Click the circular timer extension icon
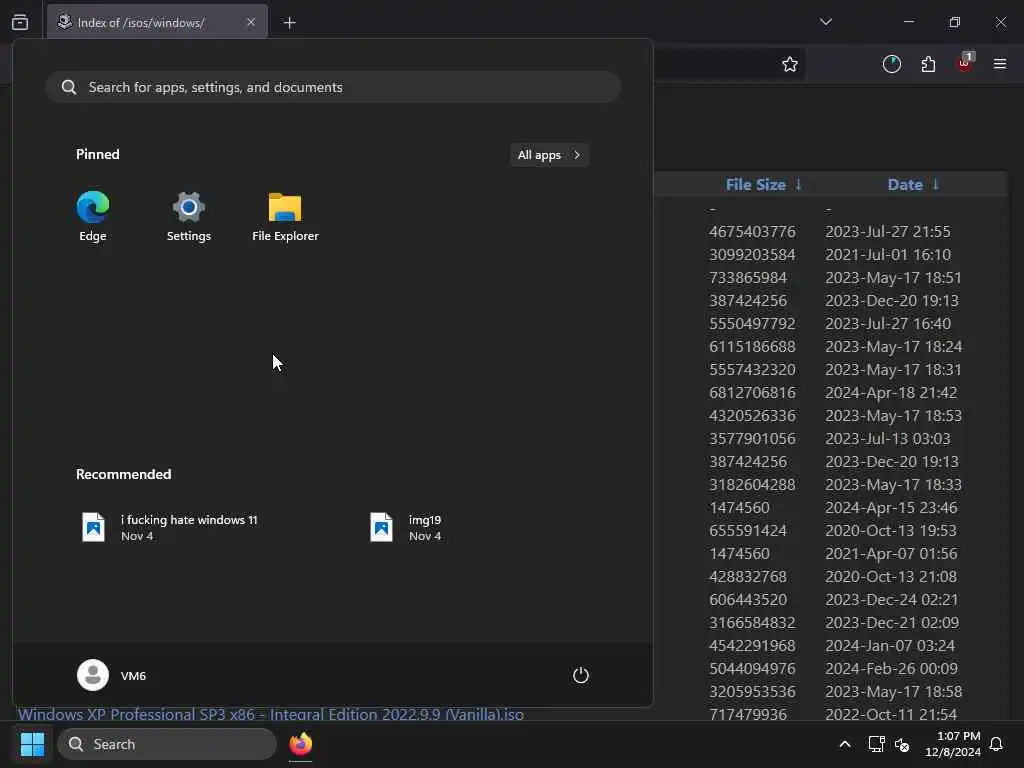Screen dimensions: 1024x768 (891, 64)
